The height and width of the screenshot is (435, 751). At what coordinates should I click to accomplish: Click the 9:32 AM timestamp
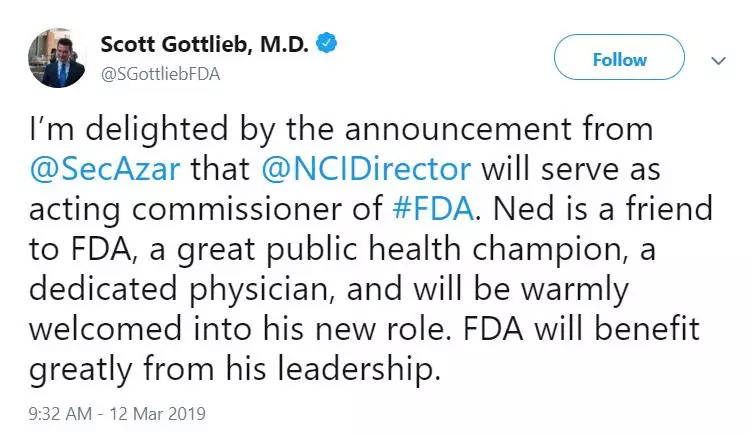60,412
